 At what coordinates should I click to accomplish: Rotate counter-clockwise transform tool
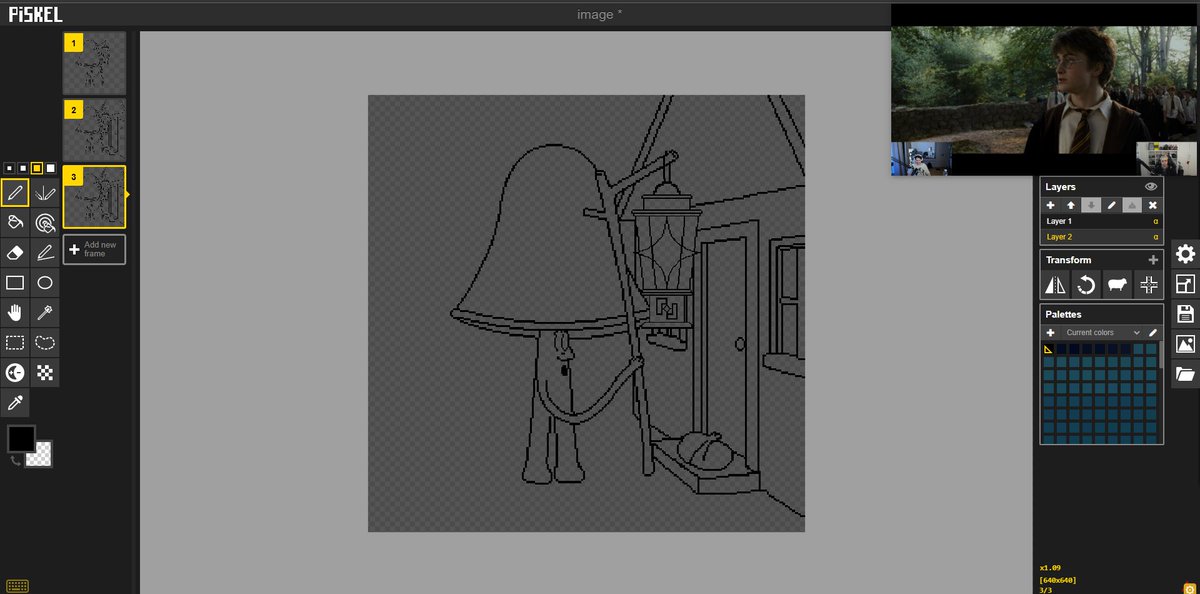(1086, 285)
